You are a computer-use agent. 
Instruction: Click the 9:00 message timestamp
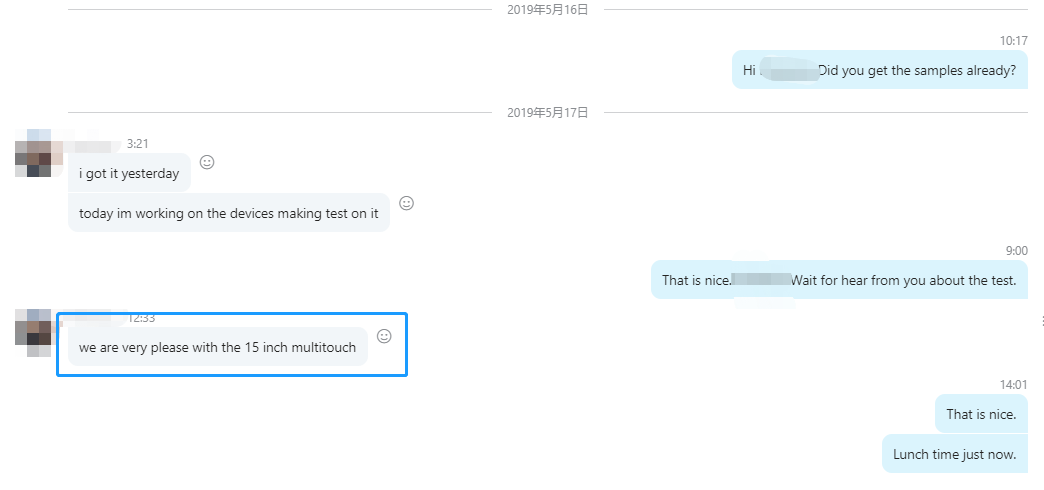[1016, 251]
